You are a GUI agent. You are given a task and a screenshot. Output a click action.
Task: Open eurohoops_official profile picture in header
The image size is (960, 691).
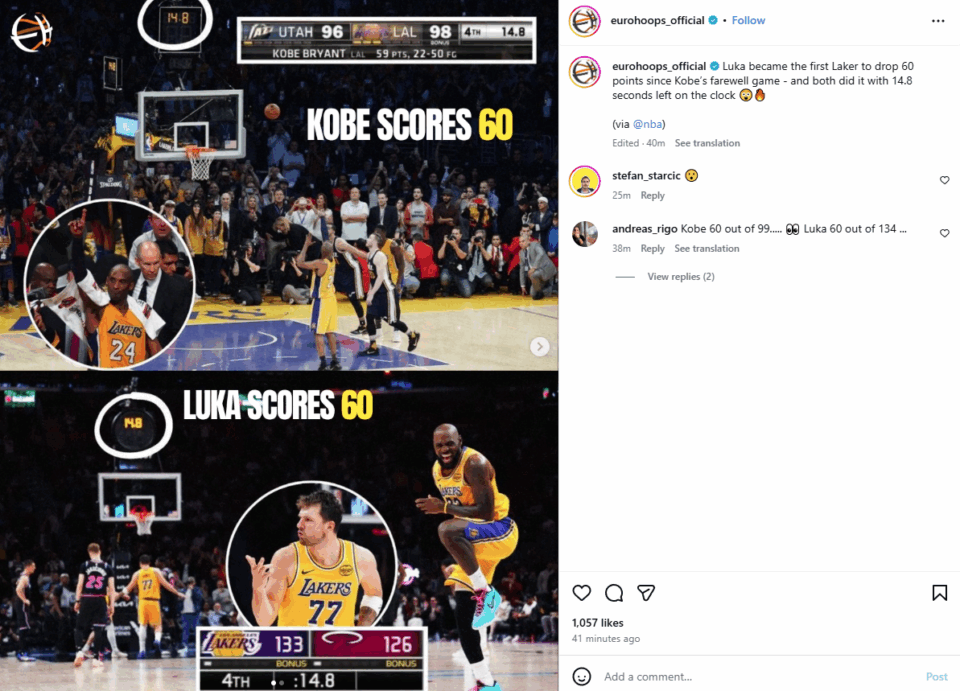[585, 21]
